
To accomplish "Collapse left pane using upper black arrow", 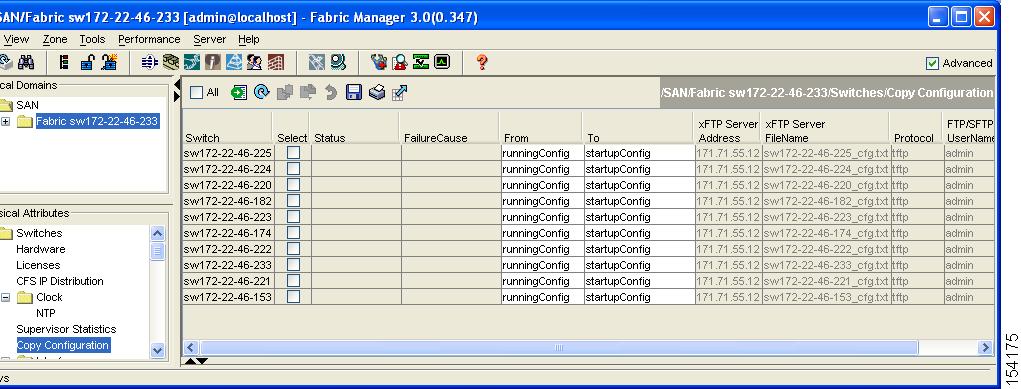I will tap(177, 85).
